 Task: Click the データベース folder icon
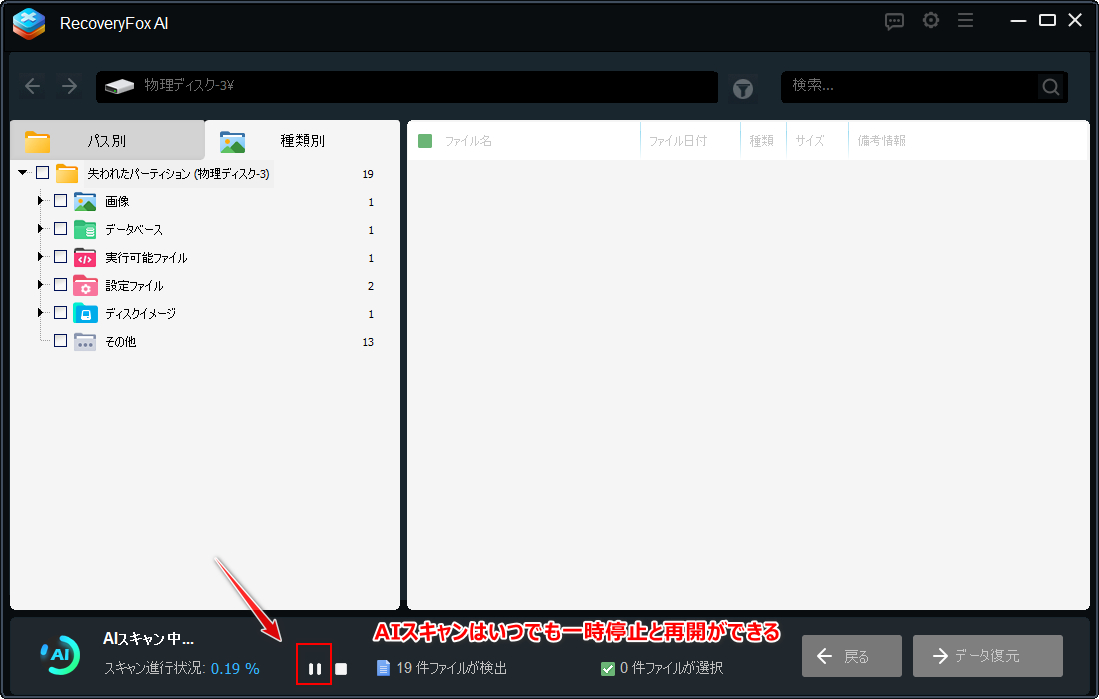point(85,230)
